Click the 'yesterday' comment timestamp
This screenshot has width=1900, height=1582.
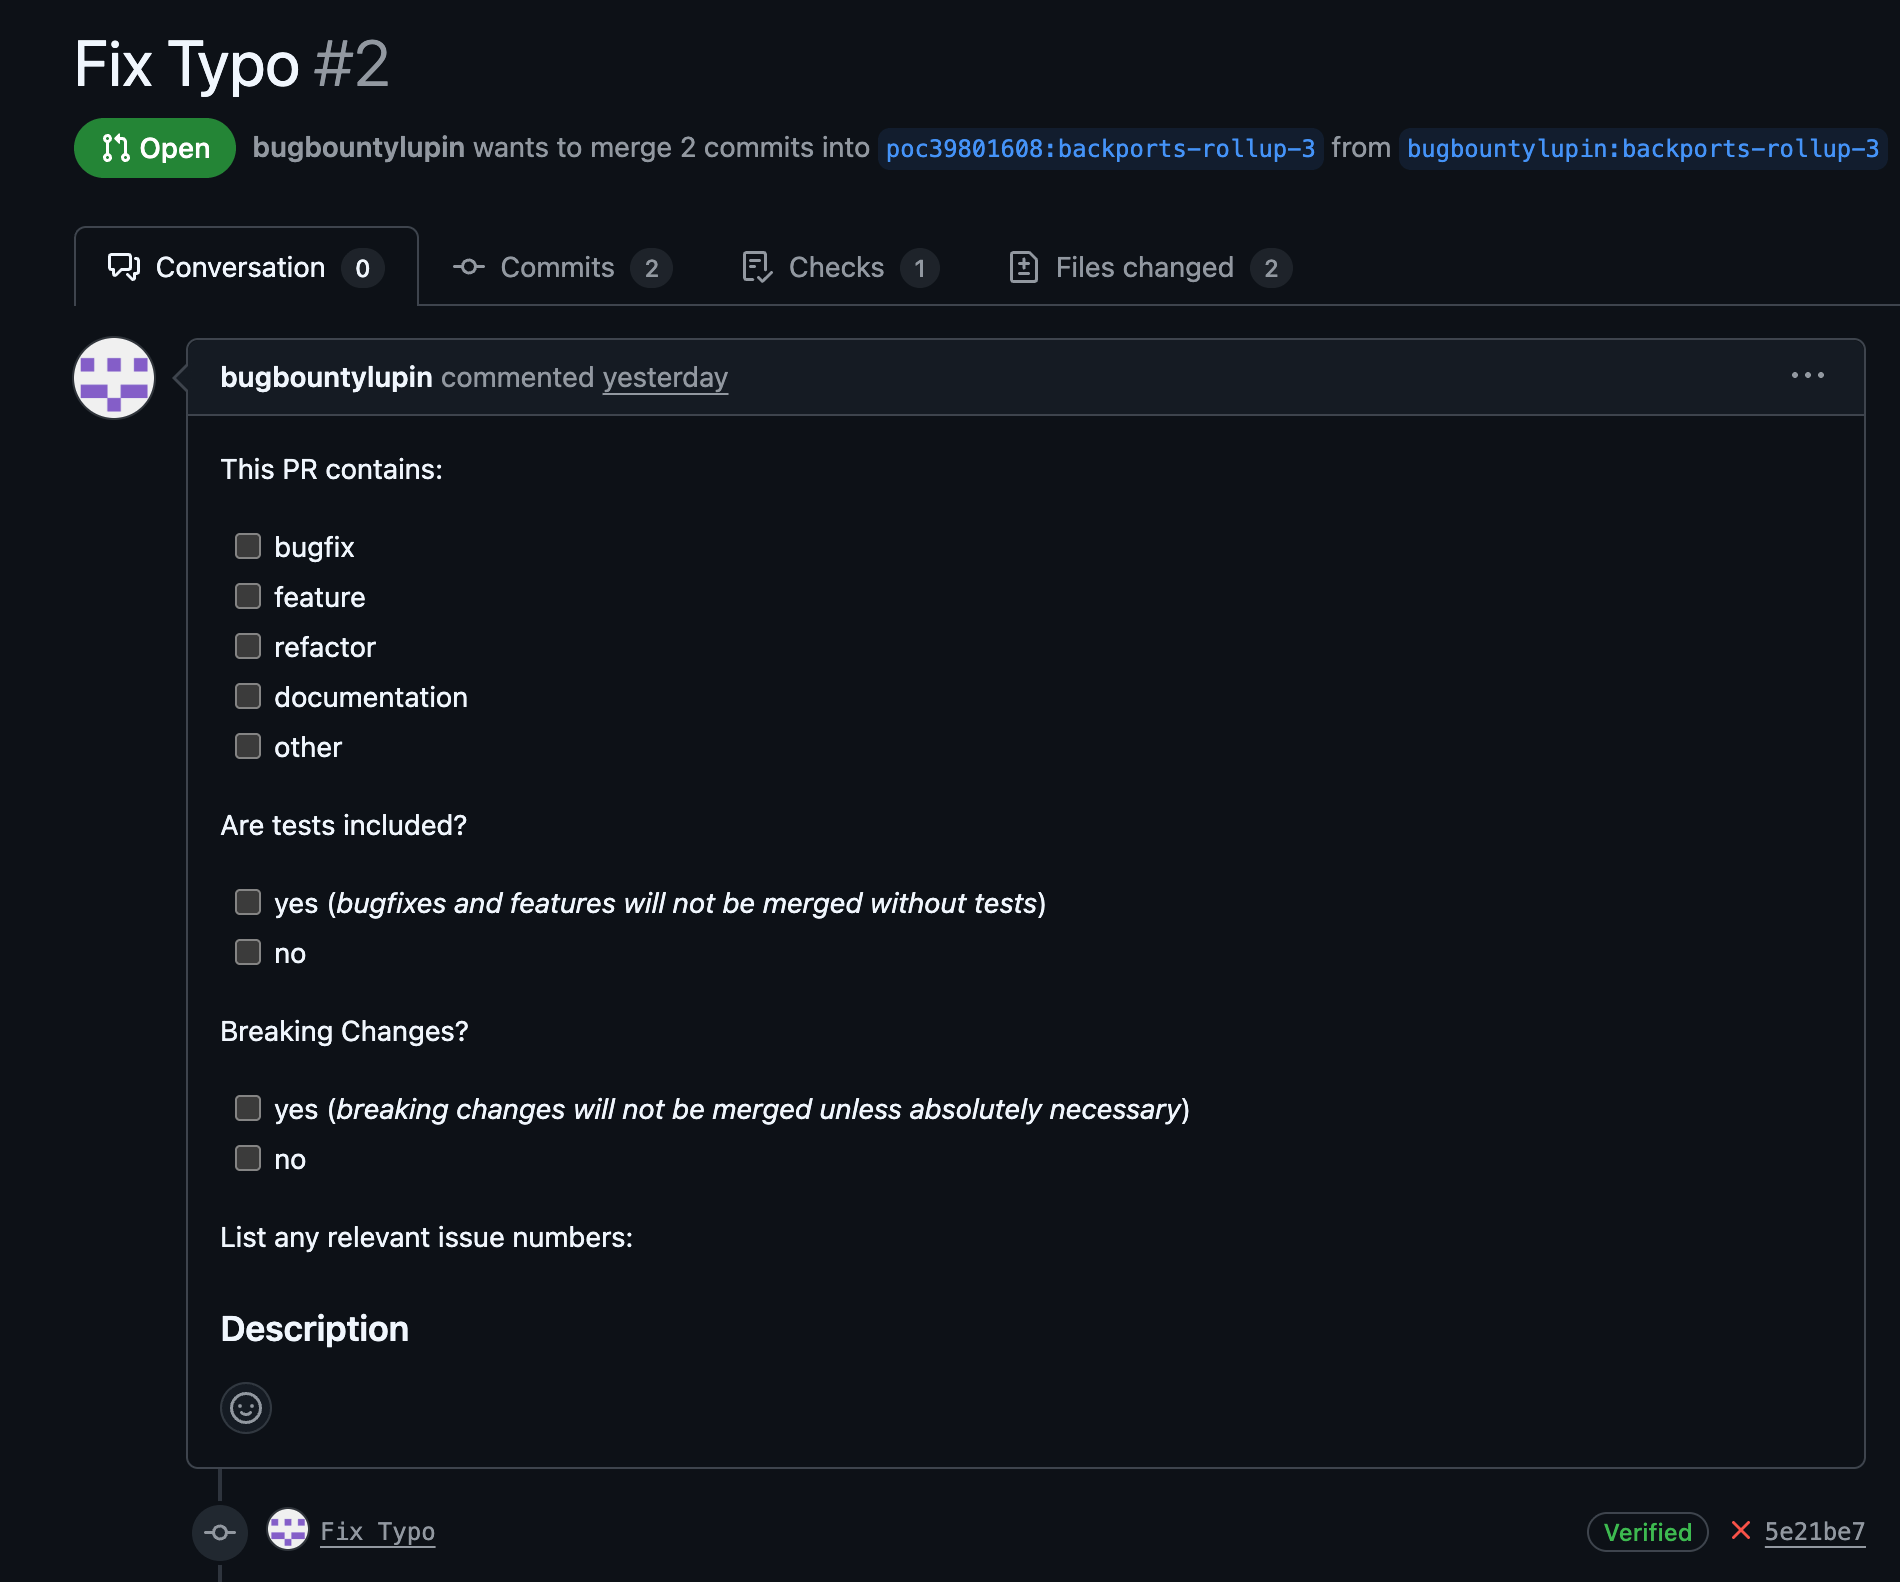(x=665, y=378)
